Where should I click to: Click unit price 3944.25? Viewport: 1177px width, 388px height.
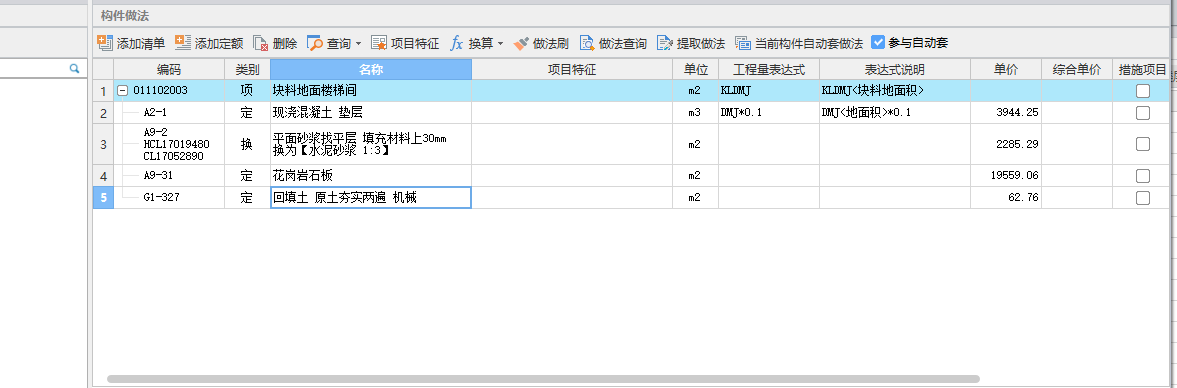[1006, 113]
